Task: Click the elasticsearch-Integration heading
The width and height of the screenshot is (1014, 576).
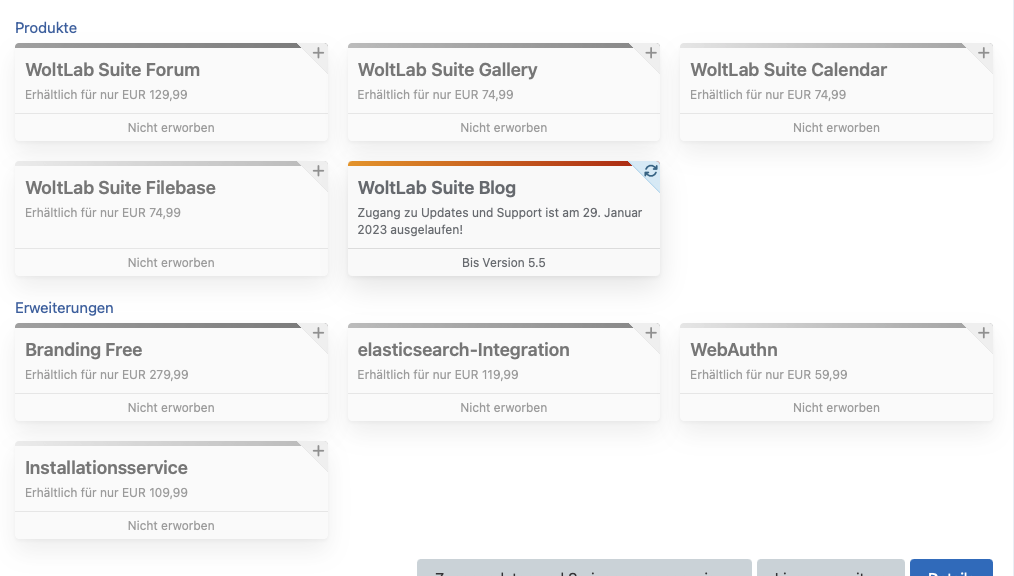Action: tap(463, 350)
